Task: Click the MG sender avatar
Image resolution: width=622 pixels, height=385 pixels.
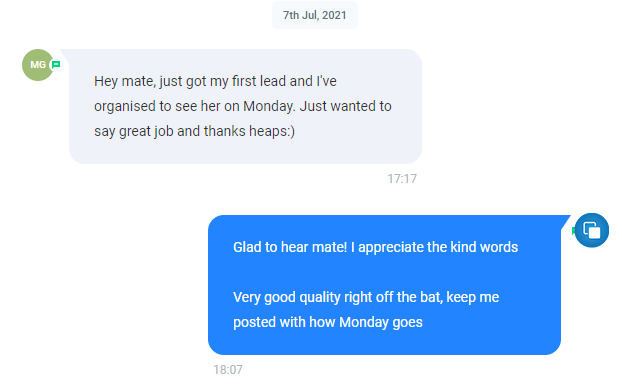Action: coord(38,65)
